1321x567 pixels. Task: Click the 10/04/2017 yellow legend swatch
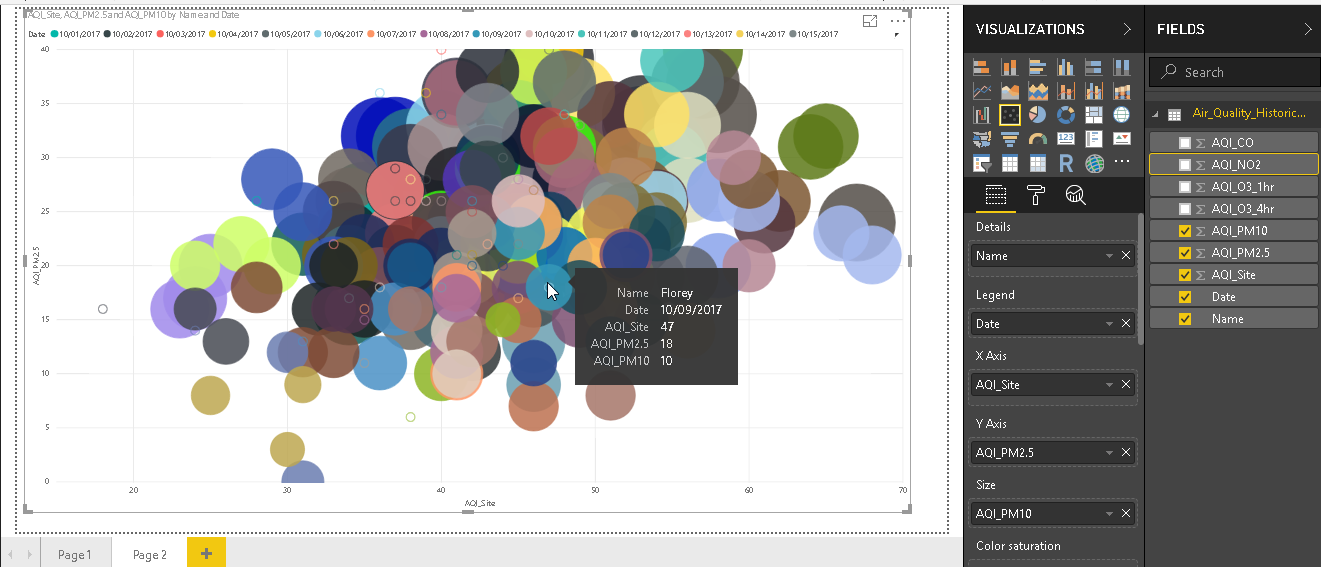pos(213,34)
